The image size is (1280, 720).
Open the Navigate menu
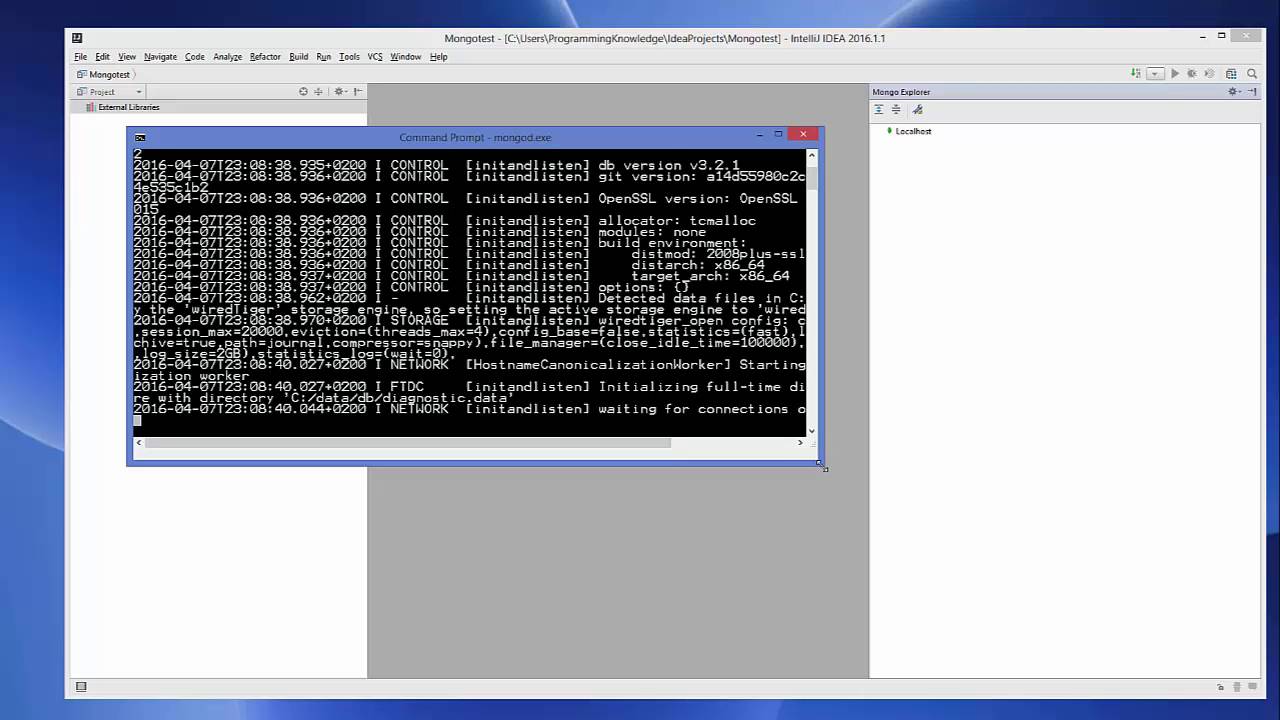160,57
